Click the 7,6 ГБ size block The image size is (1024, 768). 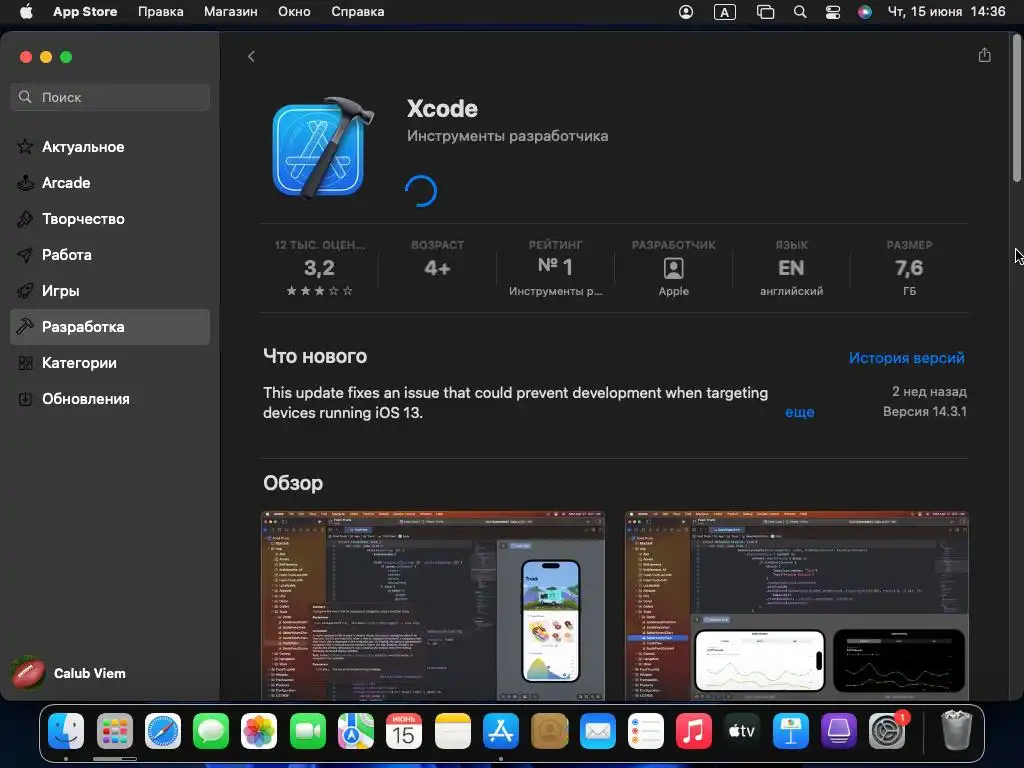click(x=909, y=268)
